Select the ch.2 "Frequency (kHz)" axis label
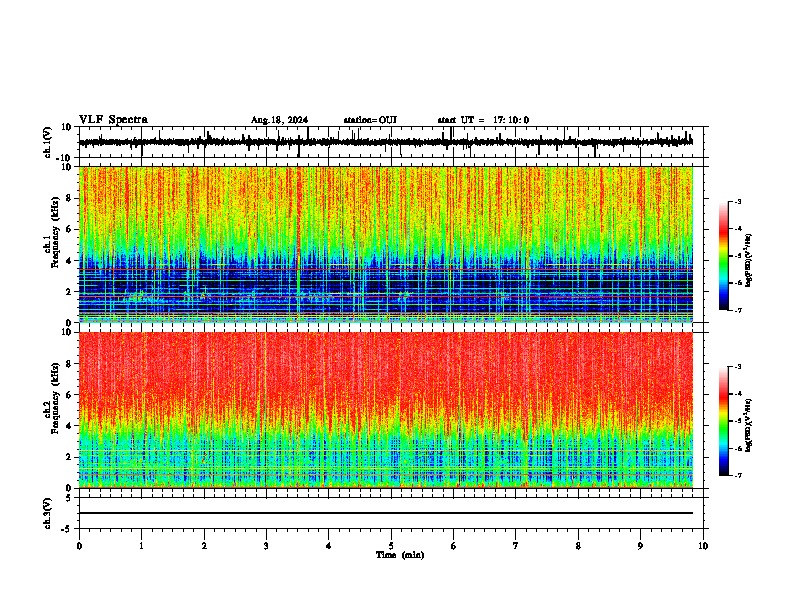This screenshot has width=792, height=612. pyautogui.click(x=55, y=398)
